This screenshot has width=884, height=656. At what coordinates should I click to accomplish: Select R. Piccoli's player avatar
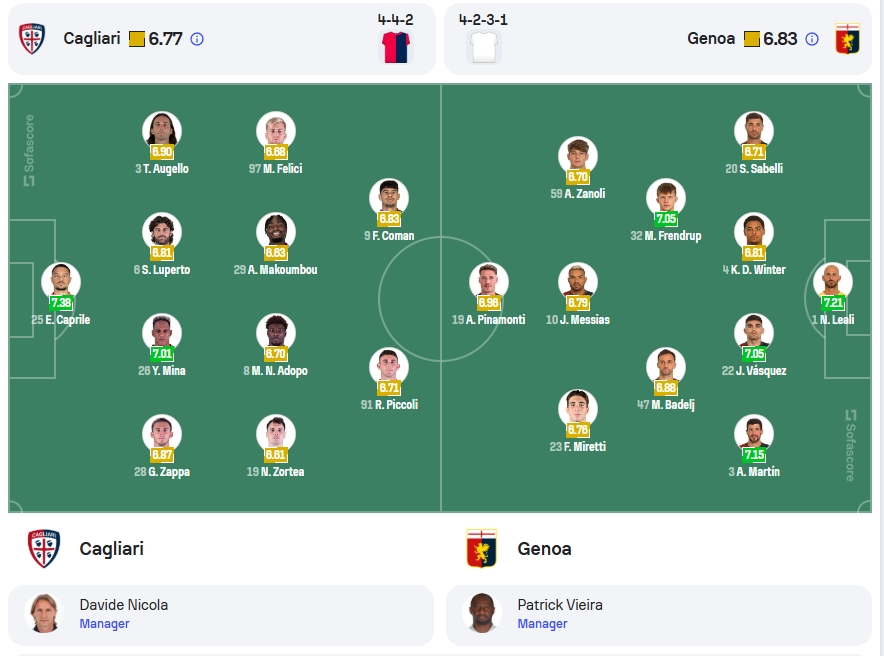pyautogui.click(x=389, y=366)
